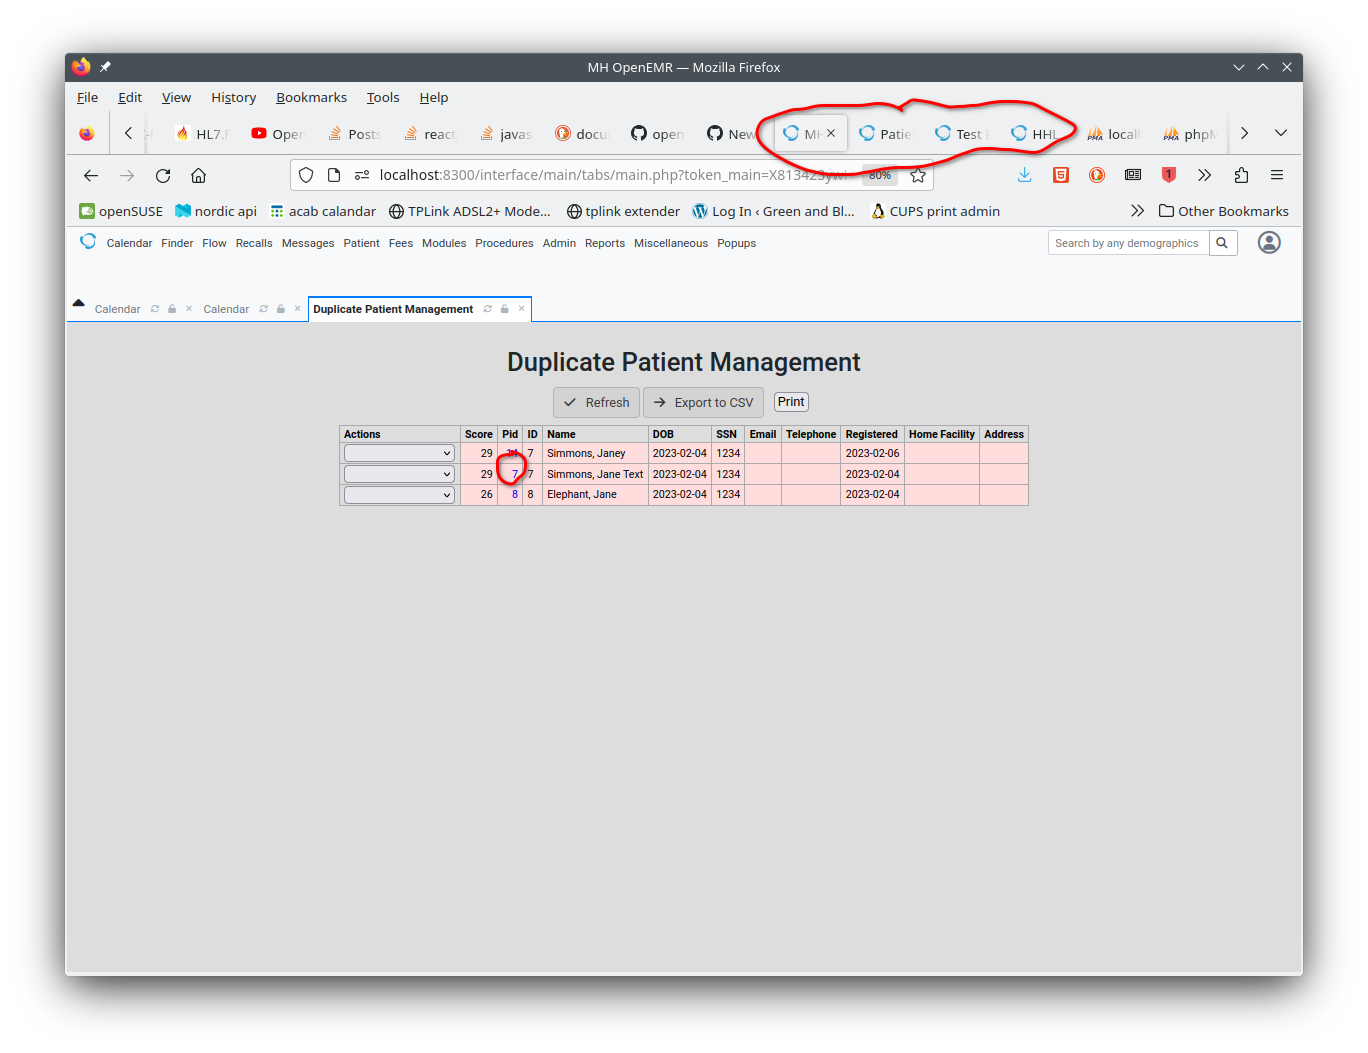Open the Firefox Downloads panel
This screenshot has height=1053, width=1368.
[1024, 175]
